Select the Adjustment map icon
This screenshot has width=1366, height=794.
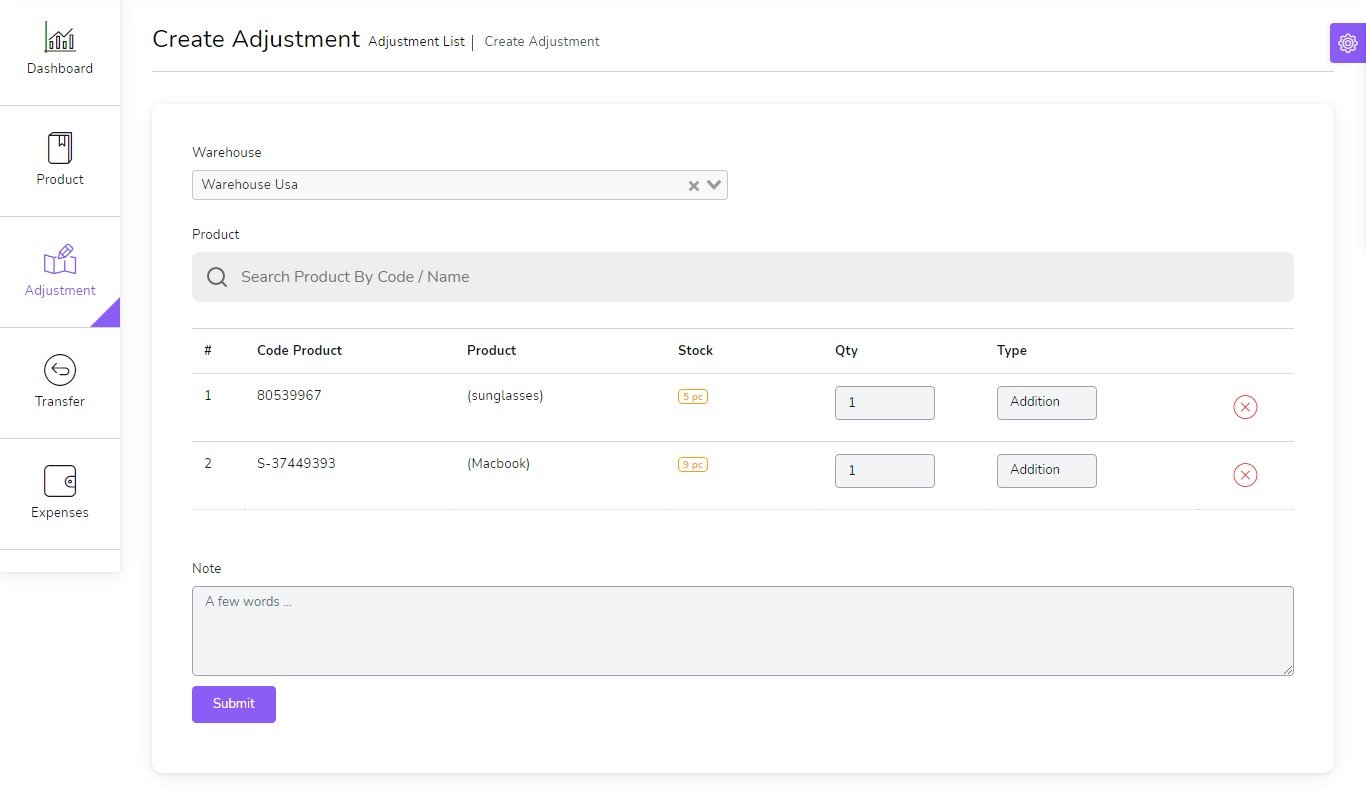(x=60, y=260)
